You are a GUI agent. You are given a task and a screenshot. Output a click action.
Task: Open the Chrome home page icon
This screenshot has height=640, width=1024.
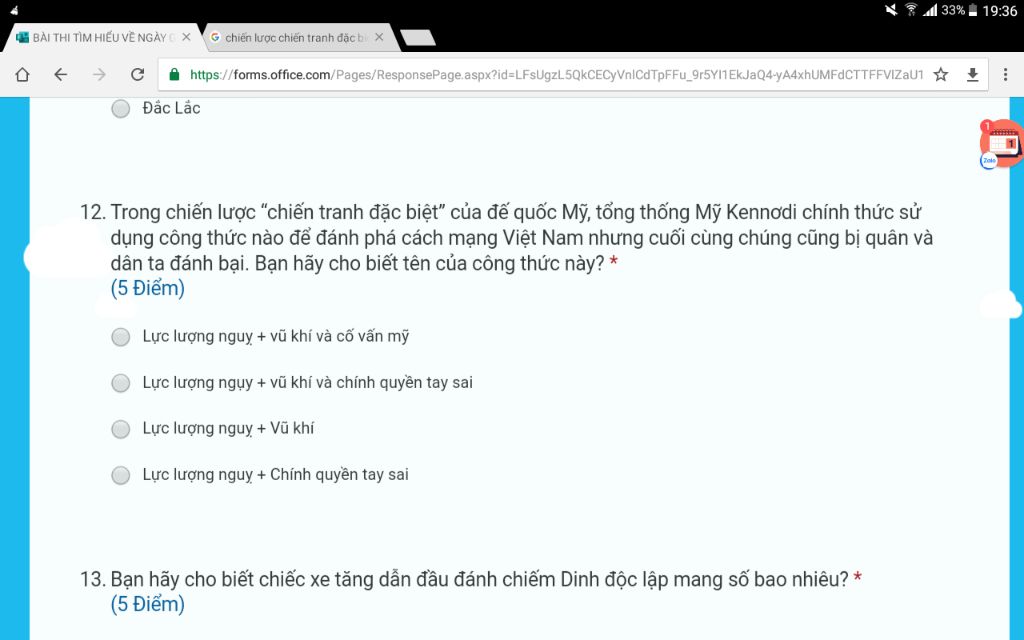[22, 74]
